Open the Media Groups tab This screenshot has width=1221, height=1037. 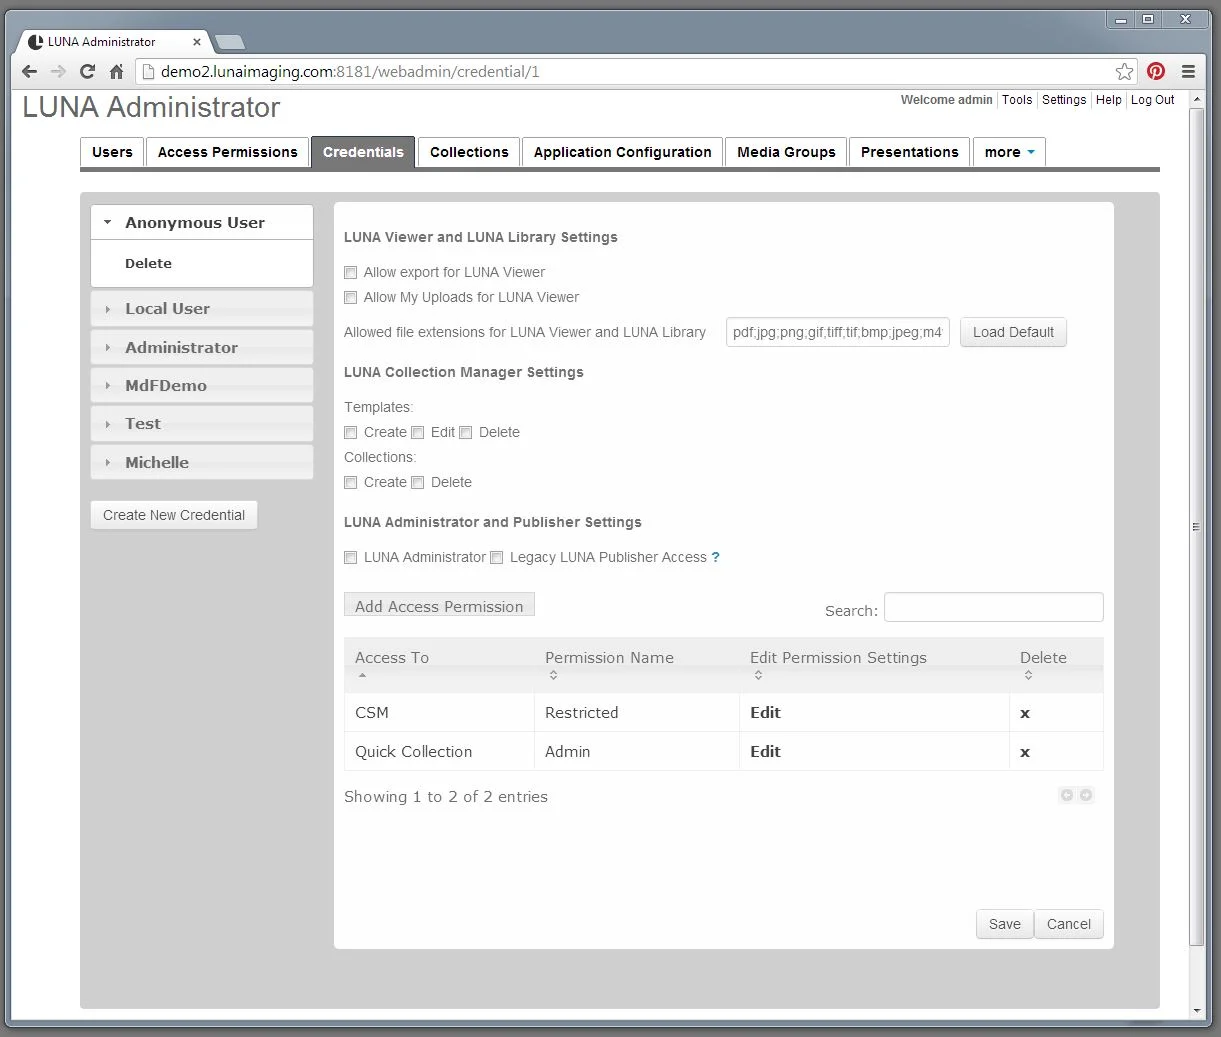coord(786,152)
